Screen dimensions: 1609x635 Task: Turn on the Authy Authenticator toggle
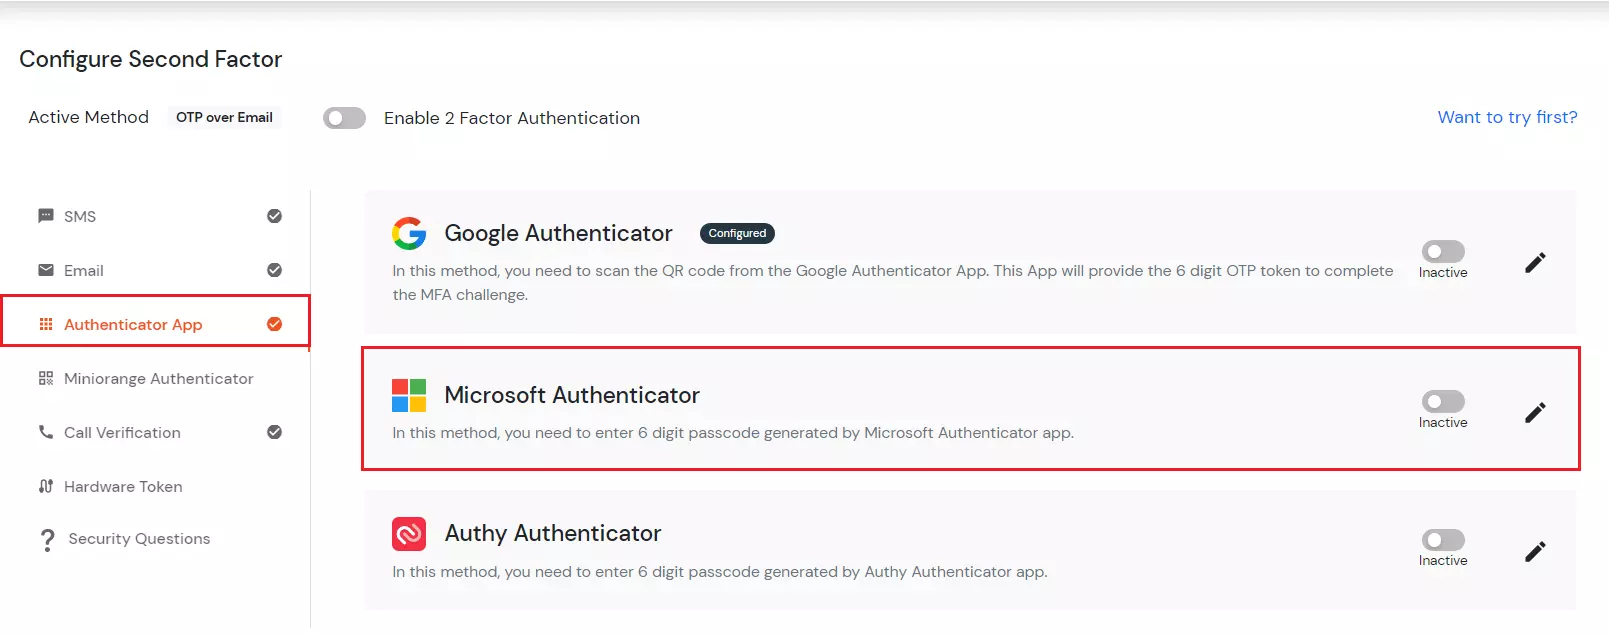(x=1442, y=541)
